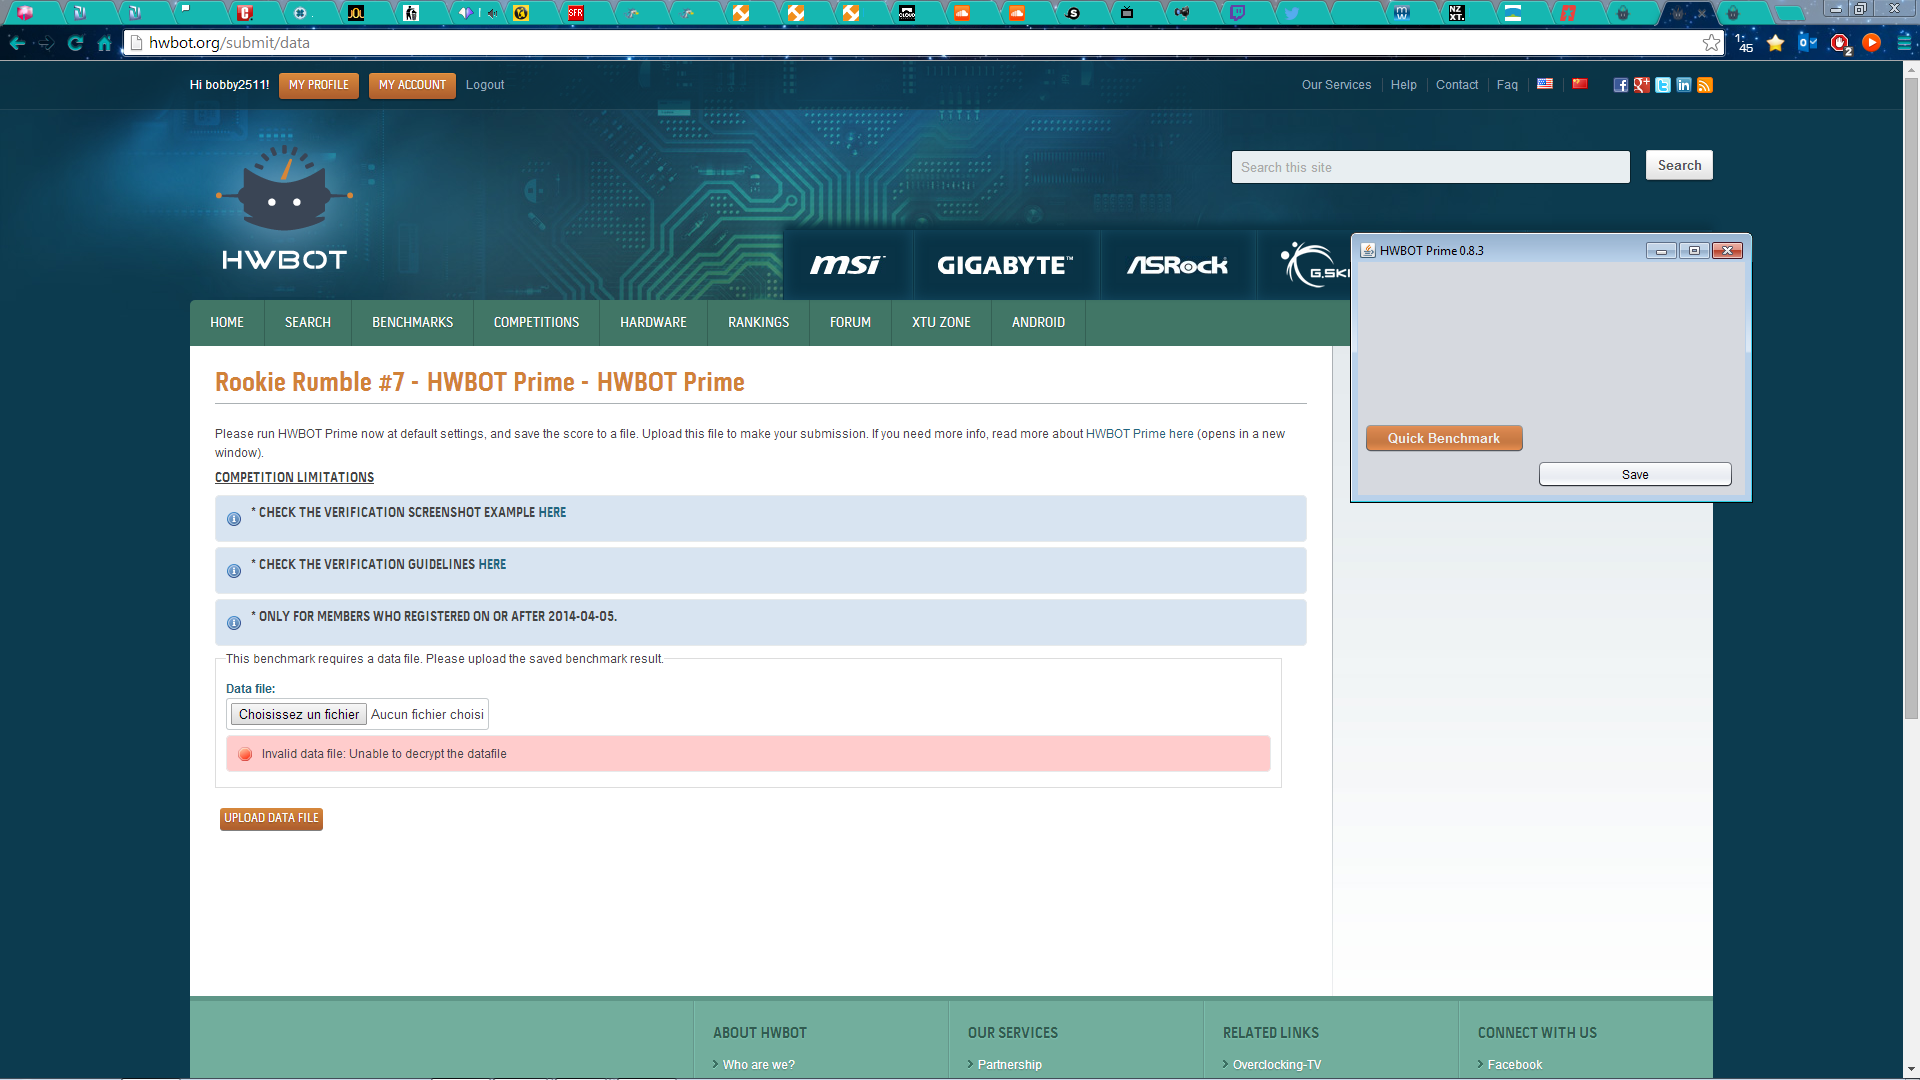Switch to the SFR browser tab
This screenshot has height=1080, width=1920.
(575, 13)
